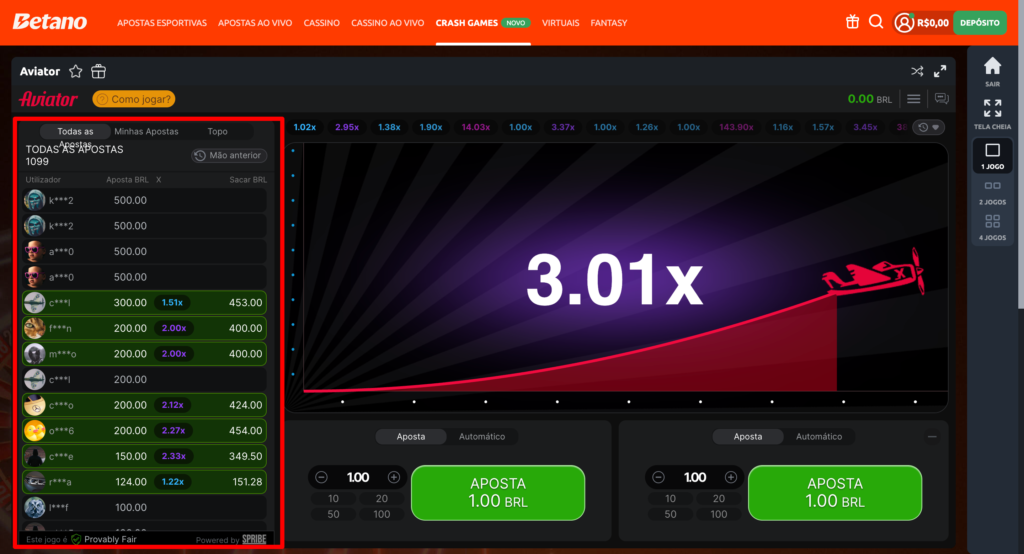Click the Aviator game logo
Image resolution: width=1024 pixels, height=554 pixels.
coord(48,99)
